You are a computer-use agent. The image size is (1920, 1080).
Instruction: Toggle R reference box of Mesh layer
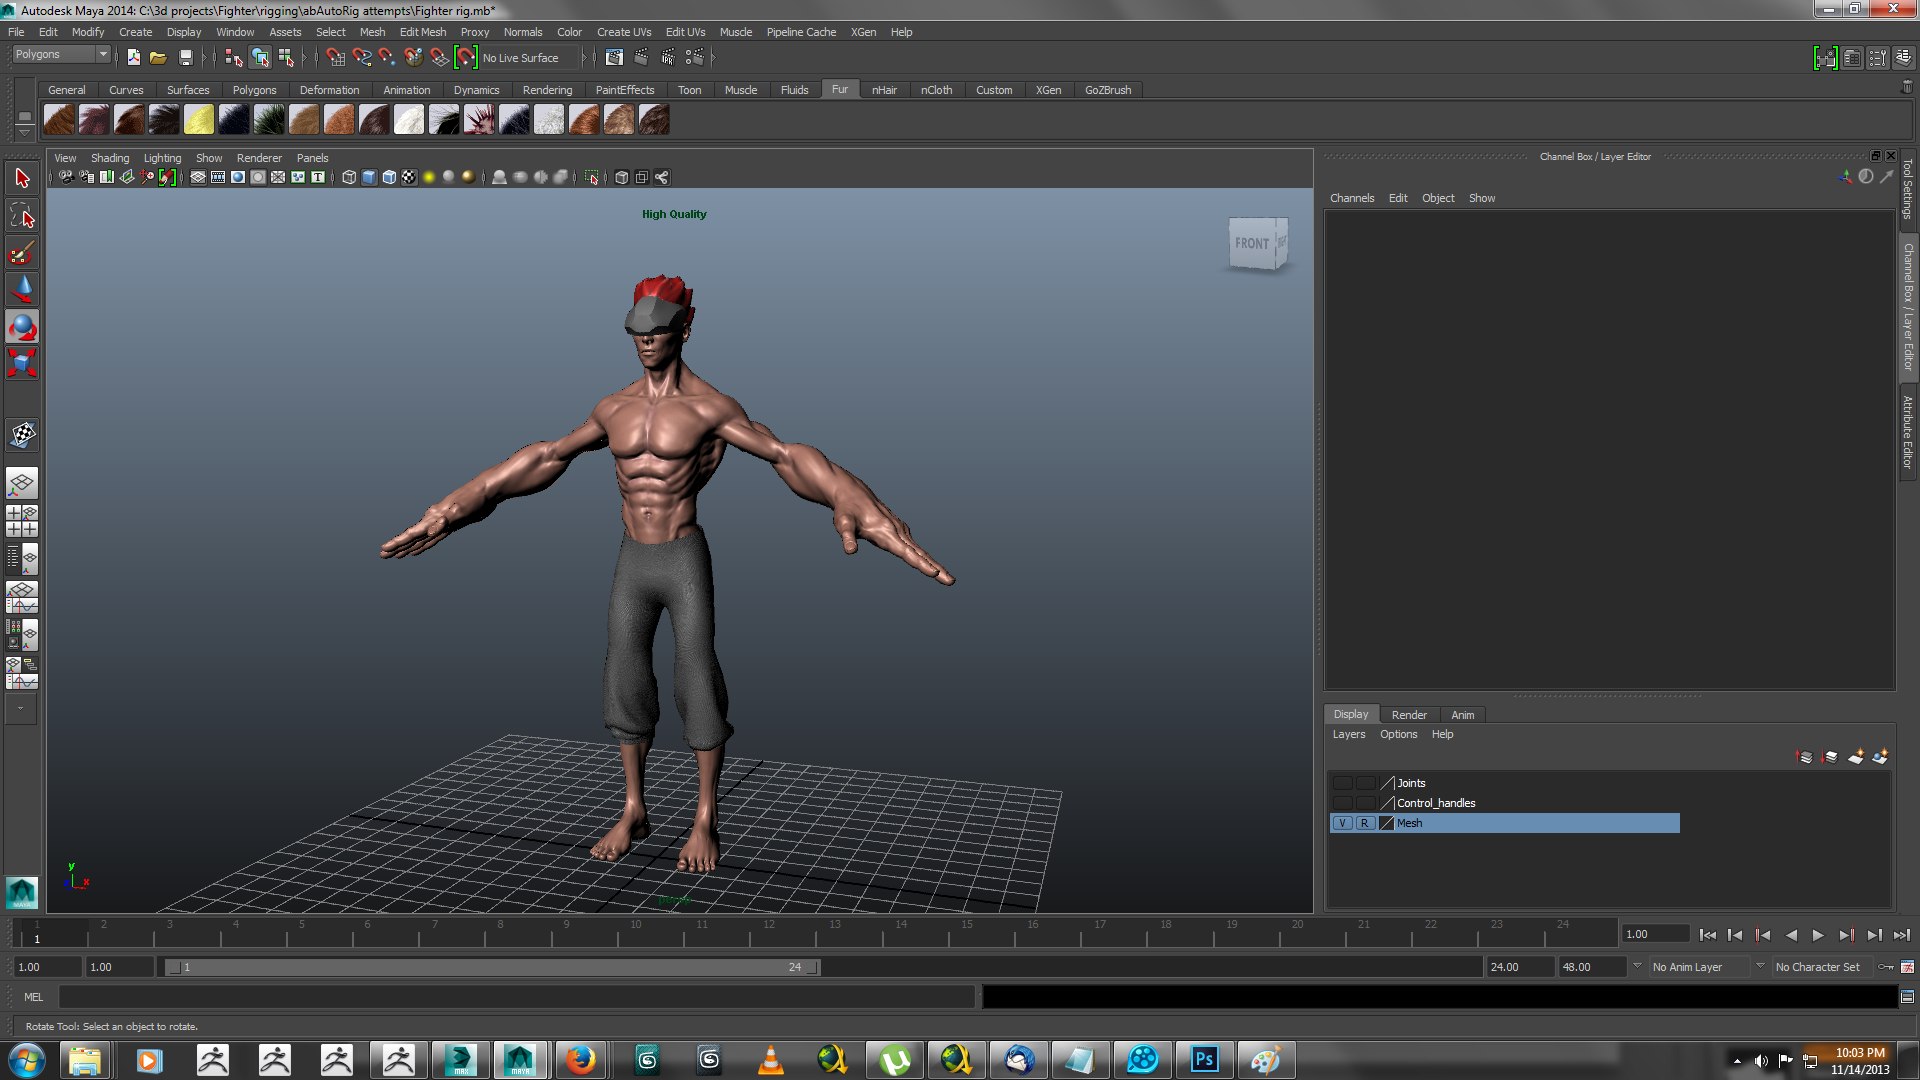[1364, 823]
